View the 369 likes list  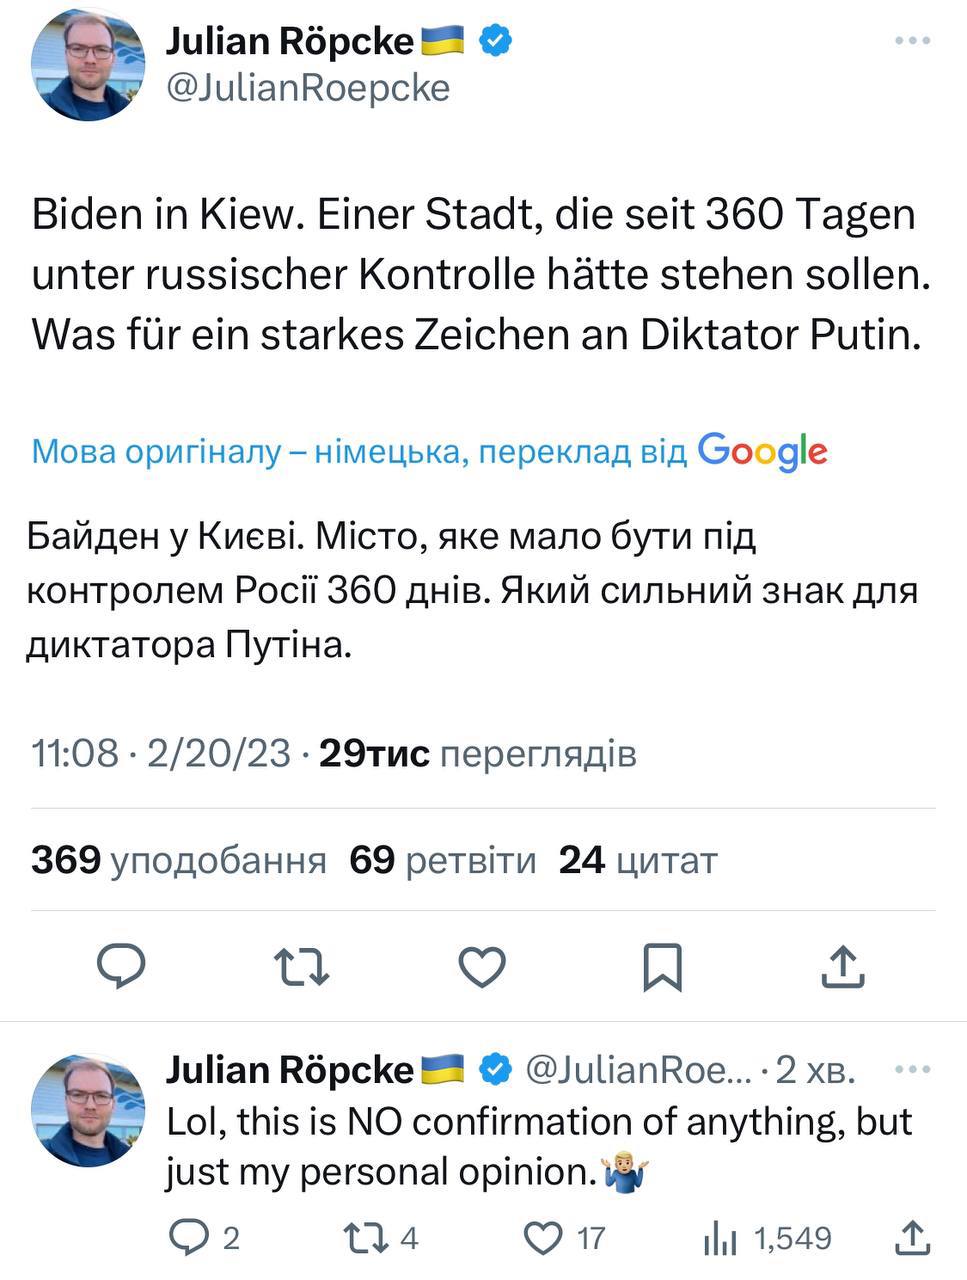pyautogui.click(x=178, y=860)
